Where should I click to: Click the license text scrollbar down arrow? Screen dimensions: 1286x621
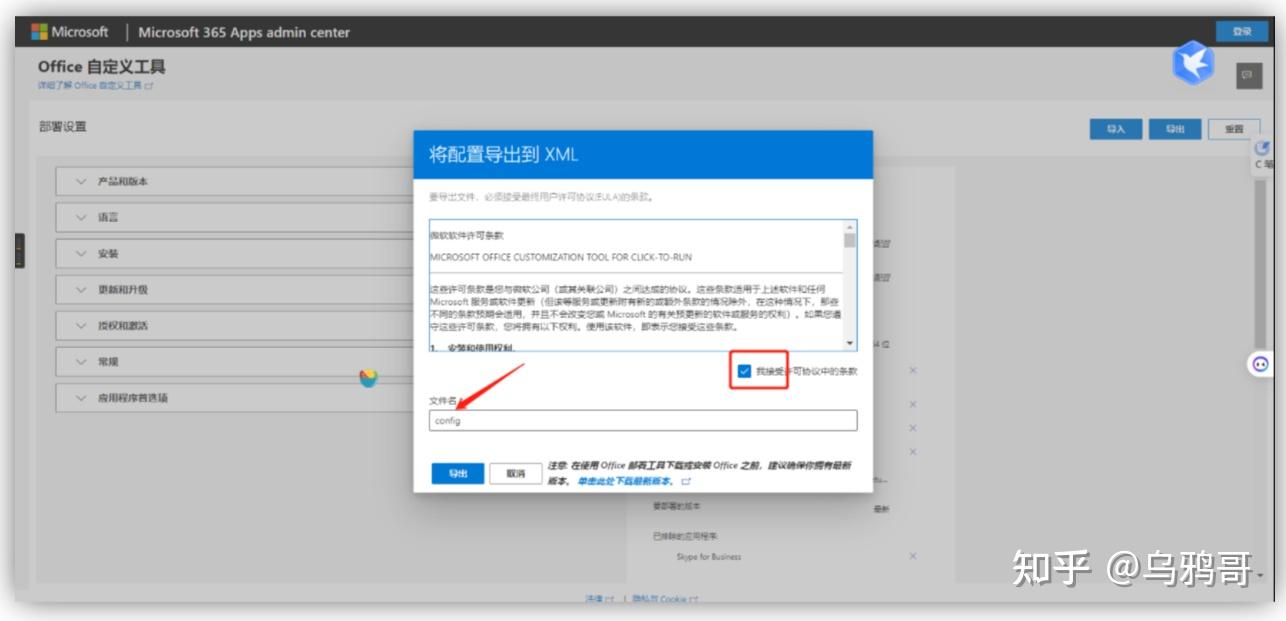(x=850, y=344)
